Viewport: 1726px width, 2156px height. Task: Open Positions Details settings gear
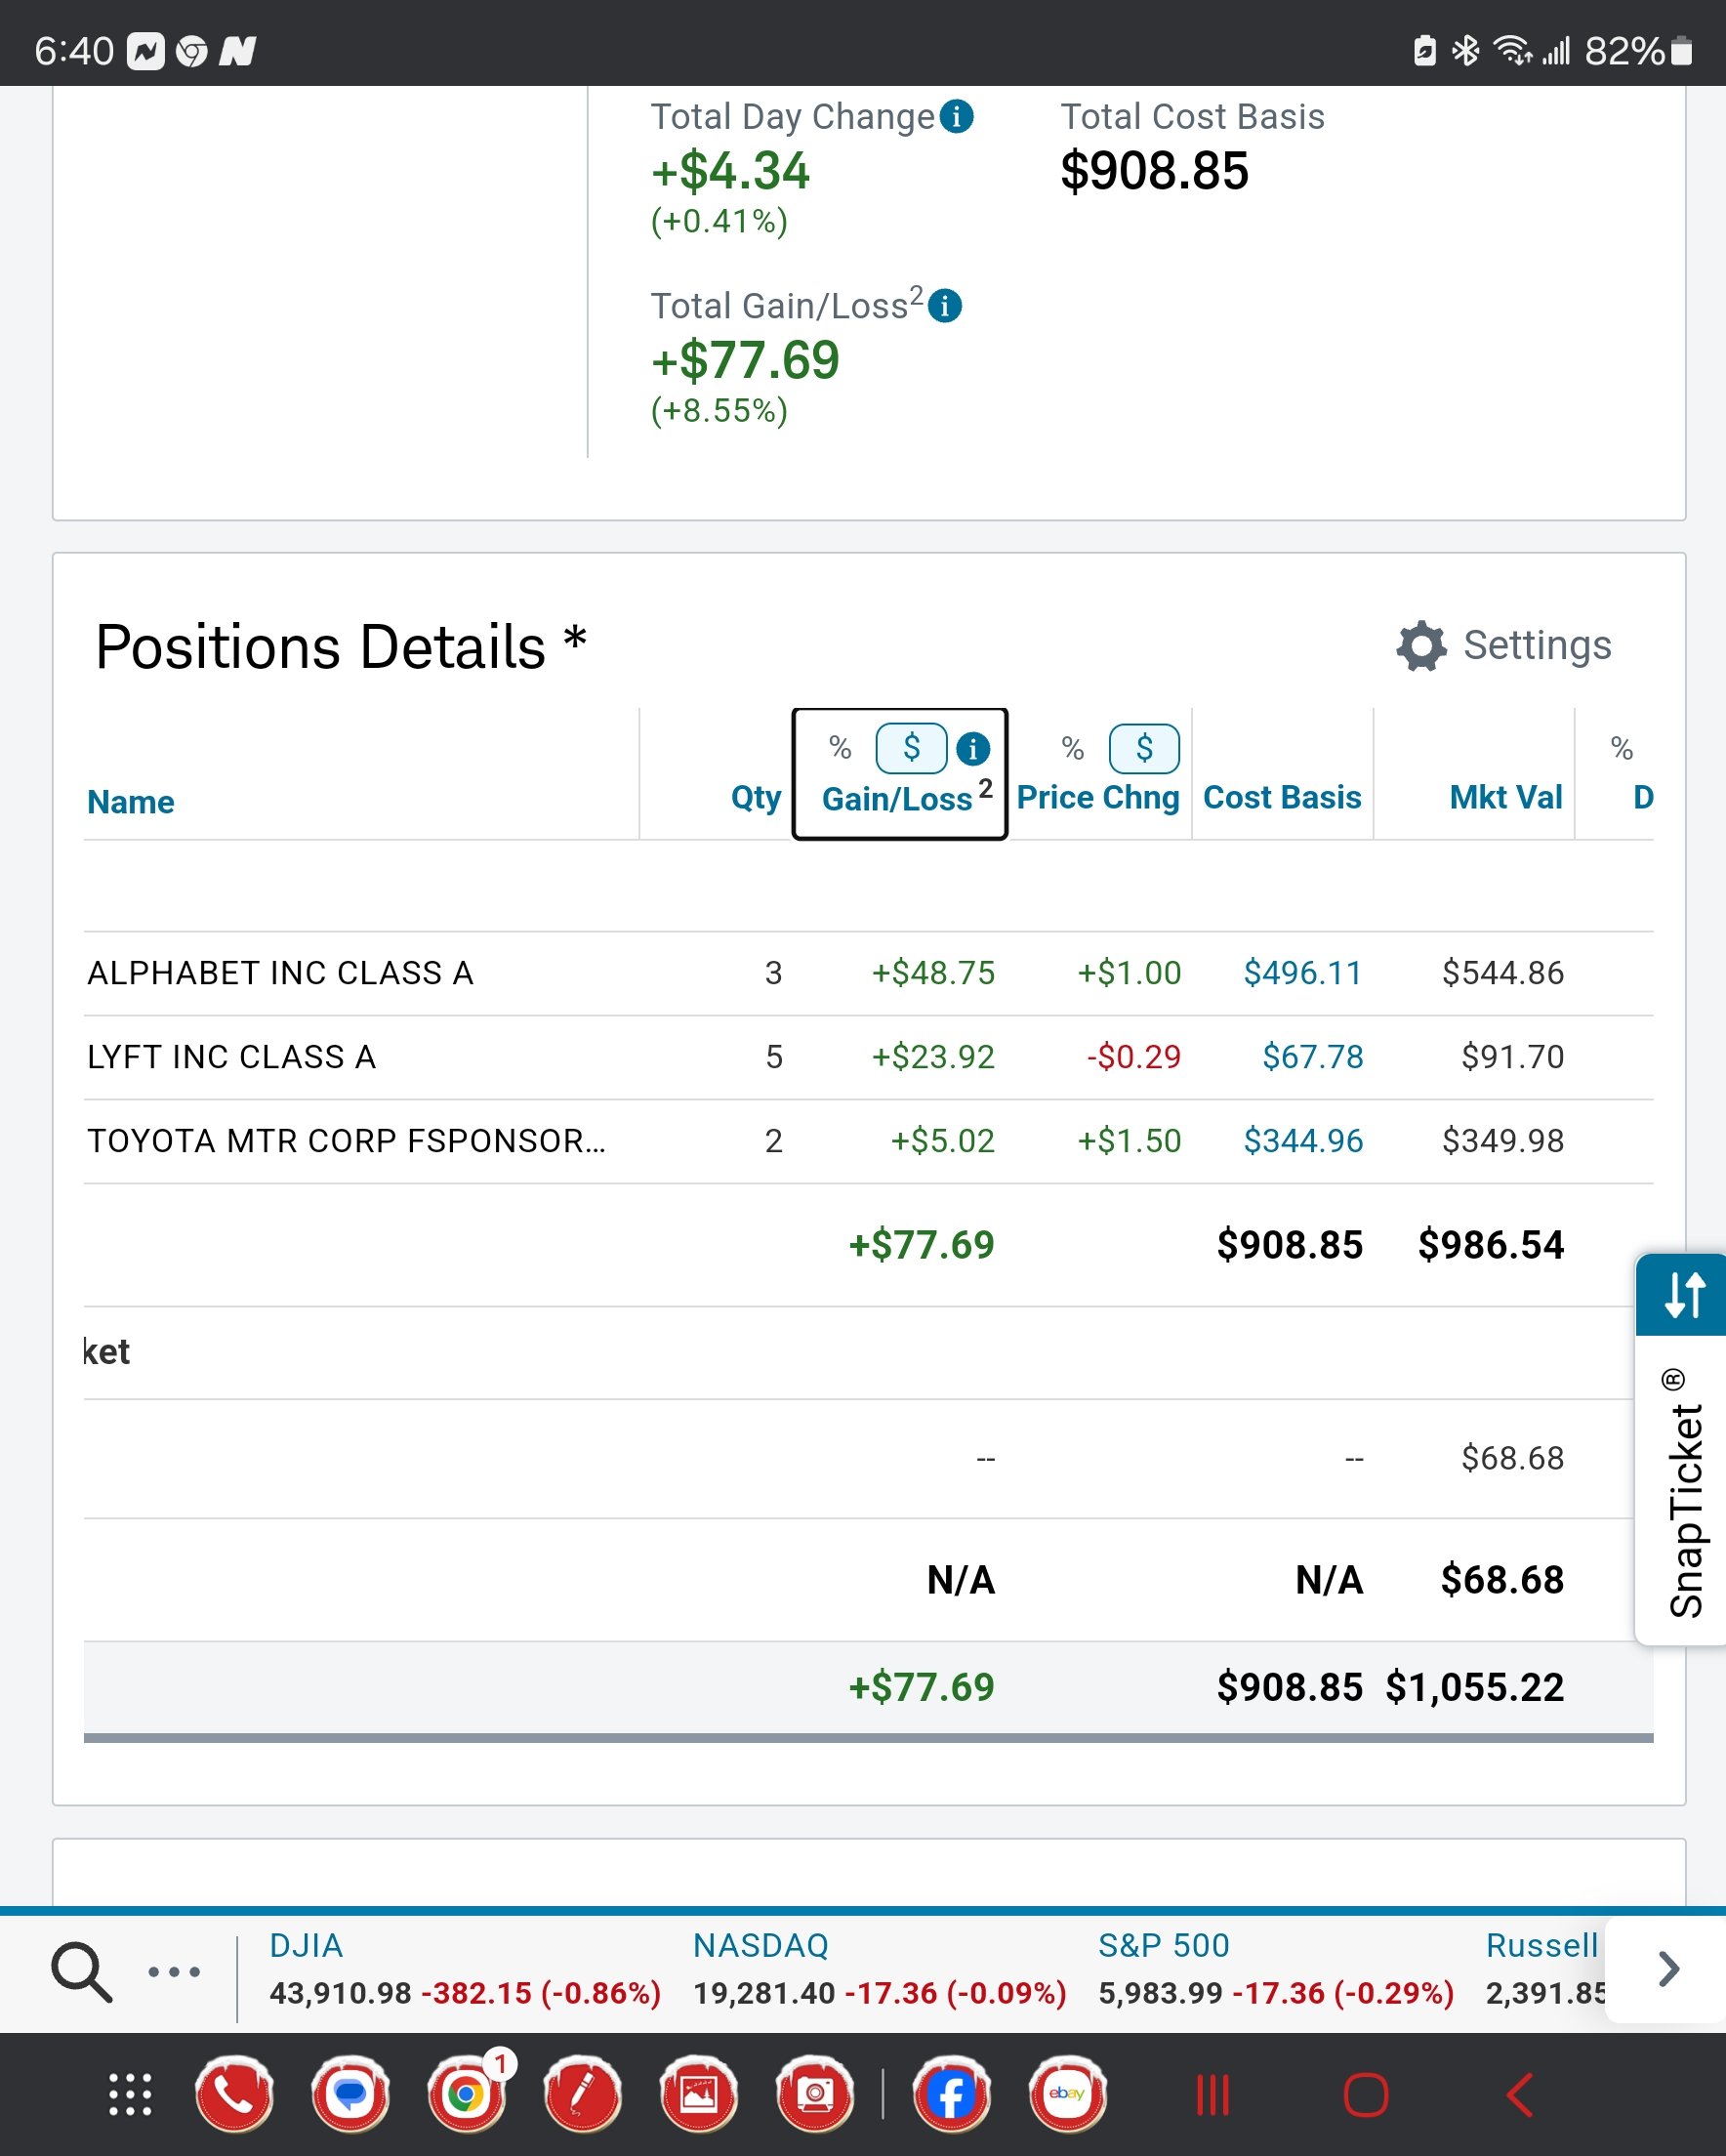click(x=1421, y=646)
